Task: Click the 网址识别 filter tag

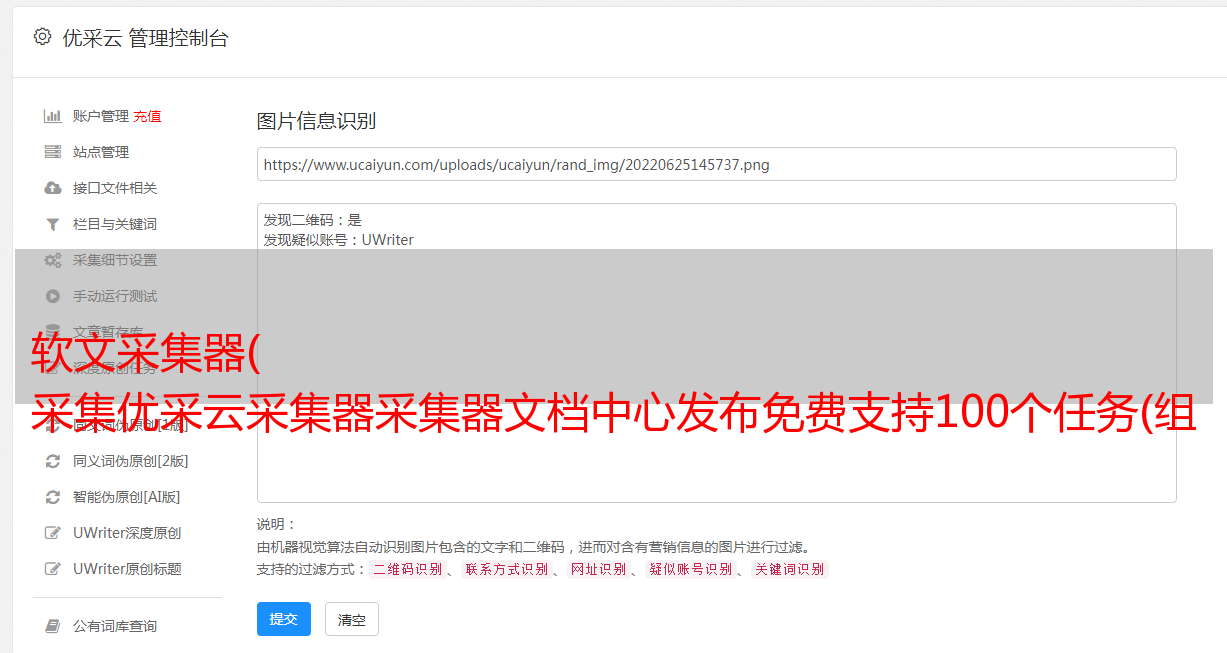Action: pos(598,569)
